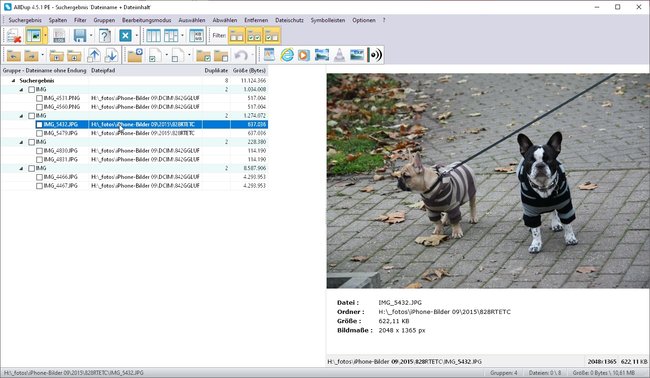Tick the checkbox for IMG_5479.JPG
Image resolution: width=650 pixels, height=378 pixels.
tap(39, 133)
